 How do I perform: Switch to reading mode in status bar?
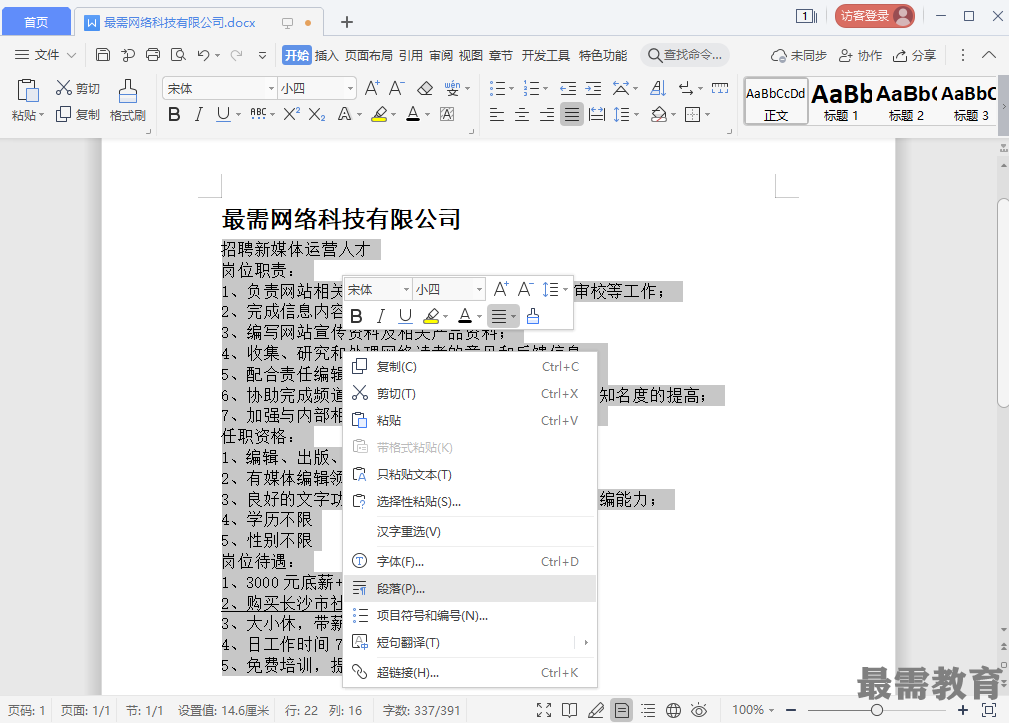pyautogui.click(x=569, y=710)
